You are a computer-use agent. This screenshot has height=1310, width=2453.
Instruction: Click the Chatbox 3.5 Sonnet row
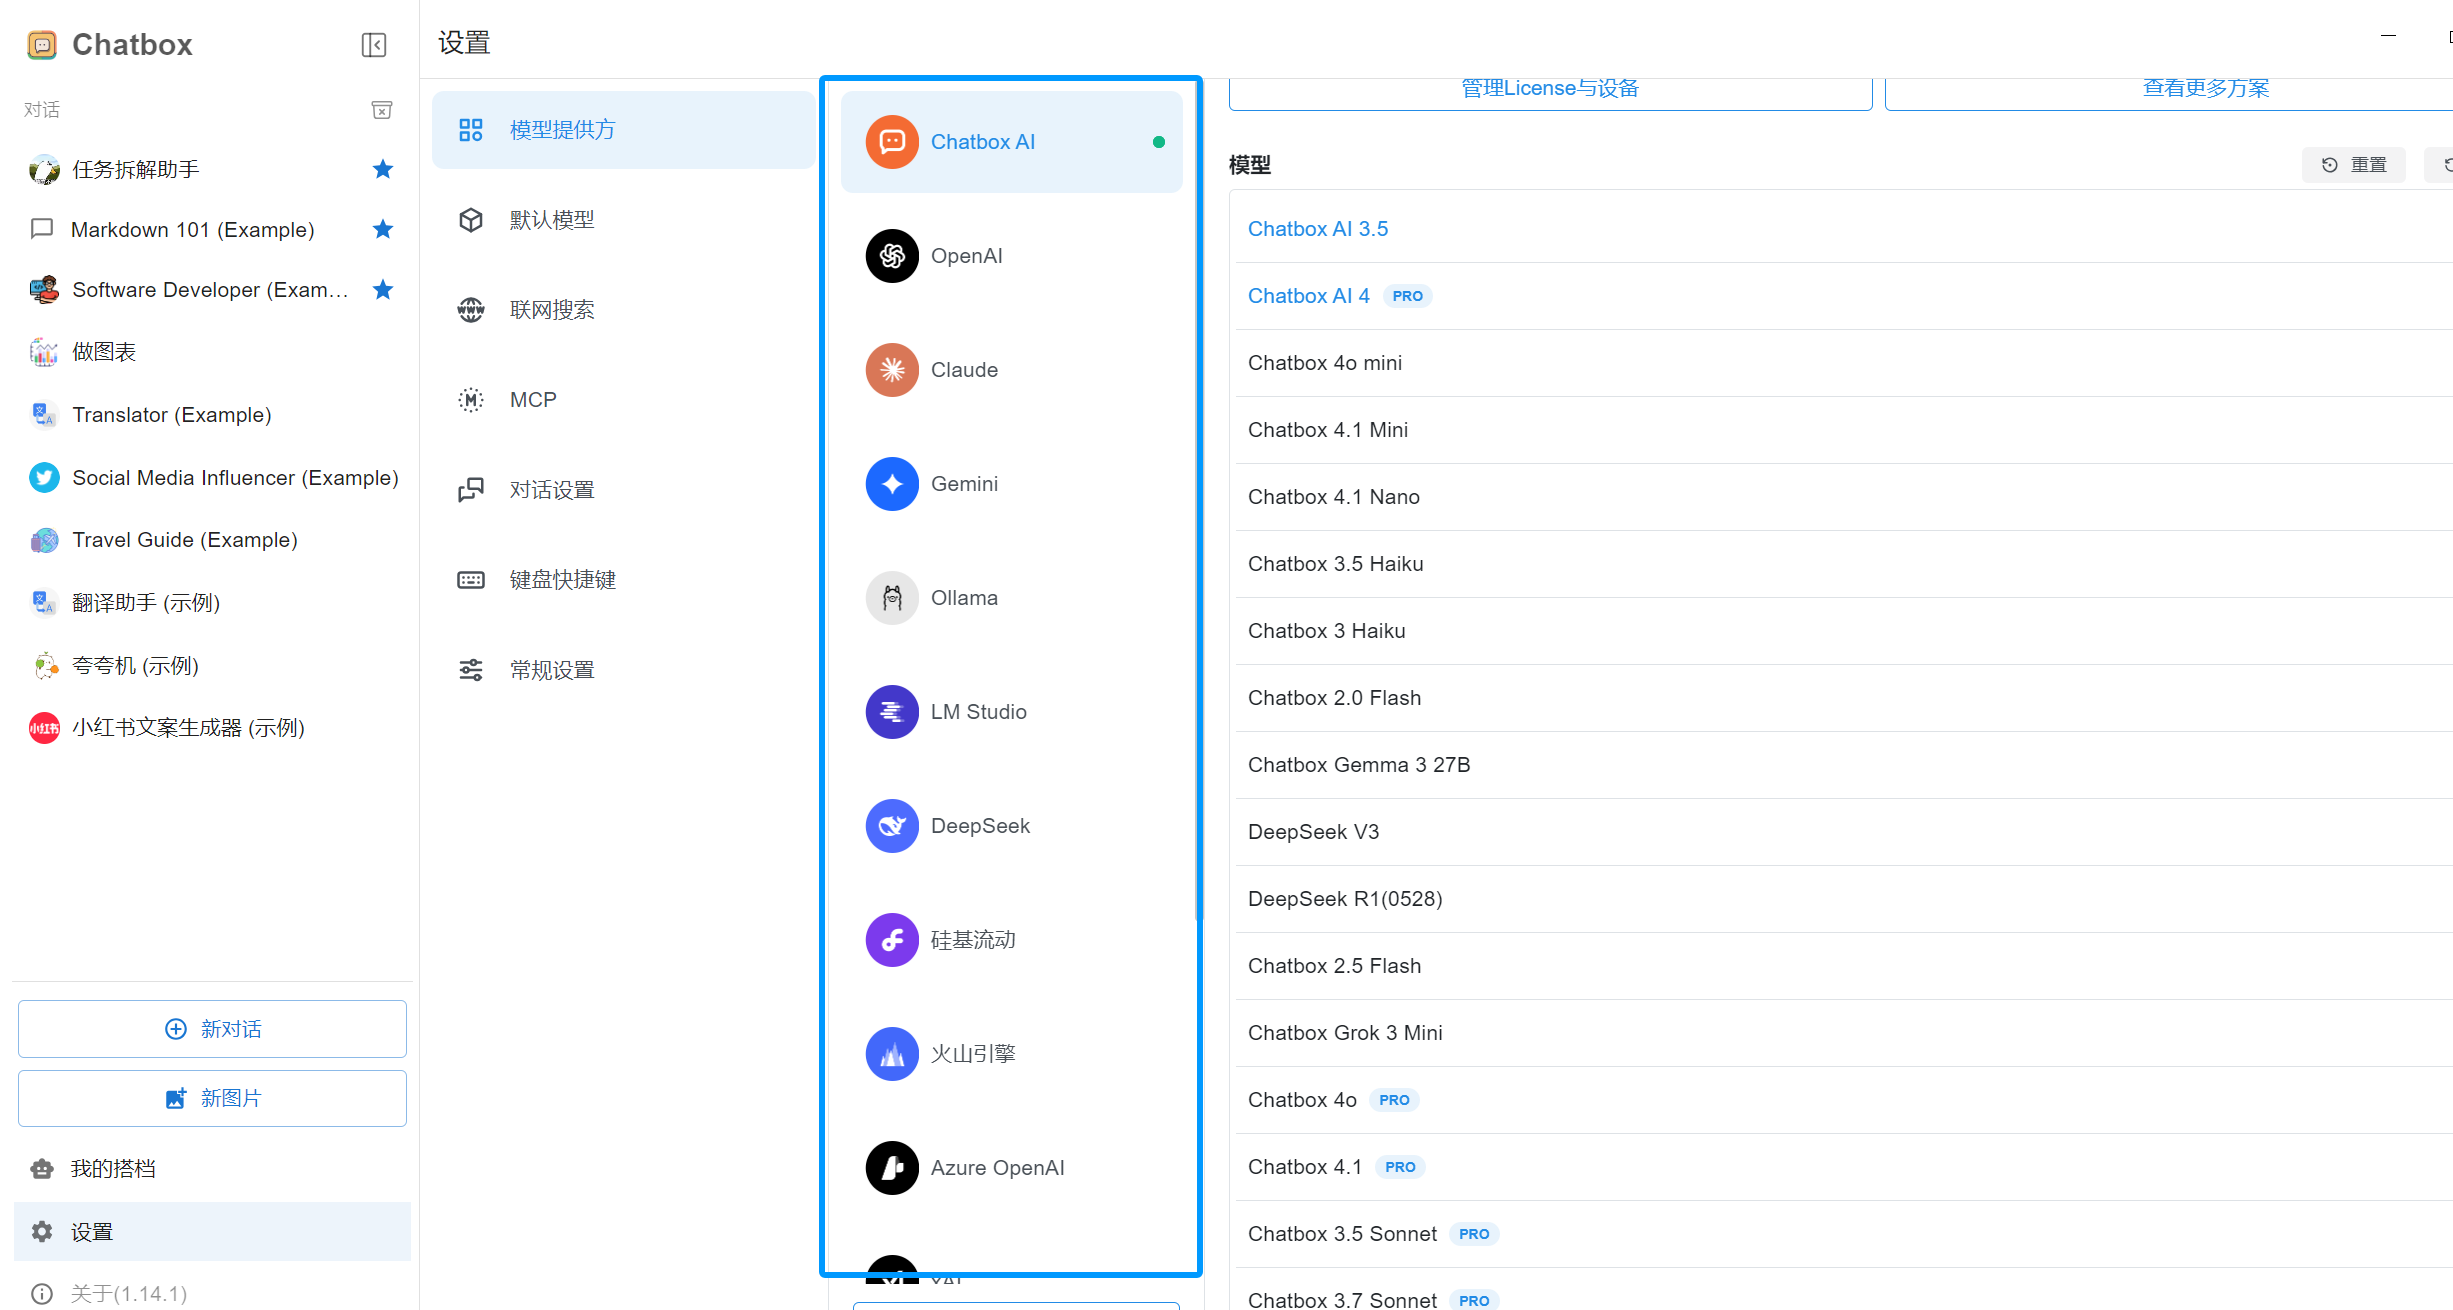1844,1234
